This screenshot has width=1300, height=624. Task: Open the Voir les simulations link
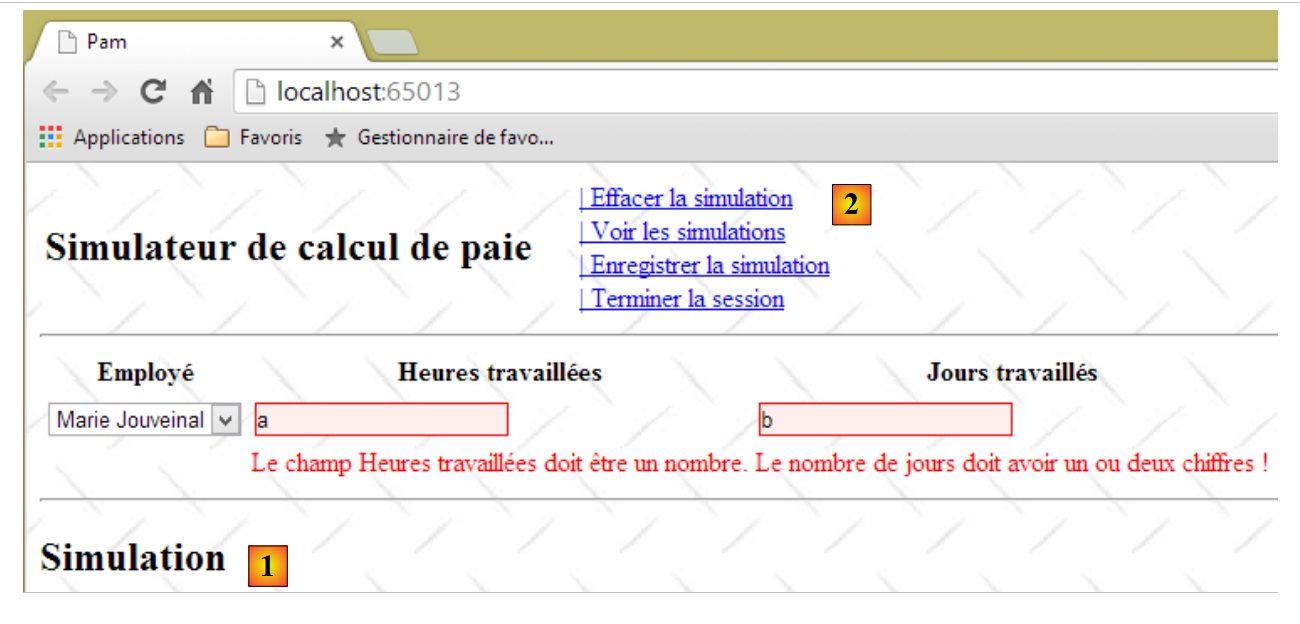pos(683,232)
